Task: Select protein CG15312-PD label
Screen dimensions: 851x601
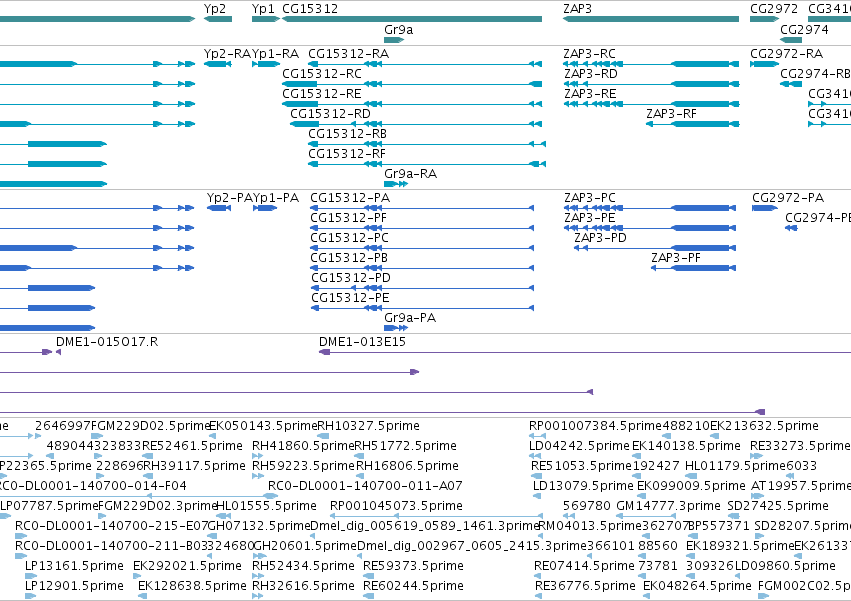Action: point(351,278)
